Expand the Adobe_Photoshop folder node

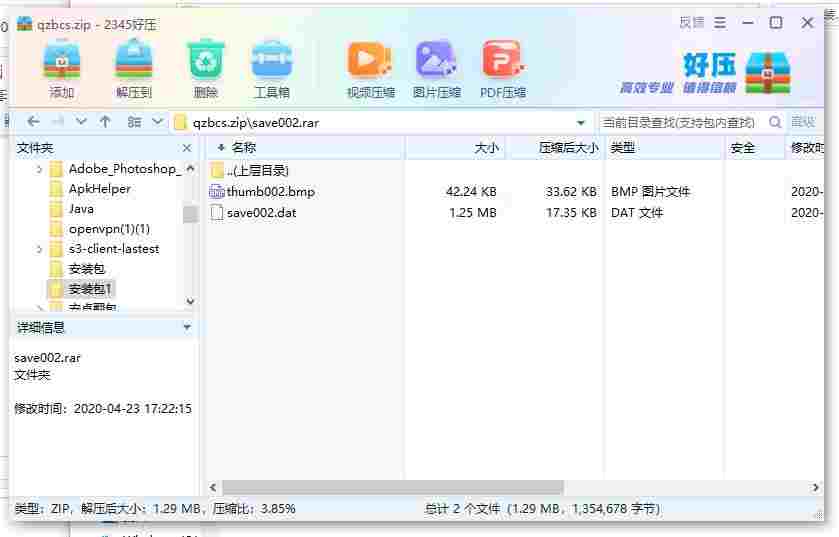tap(39, 170)
